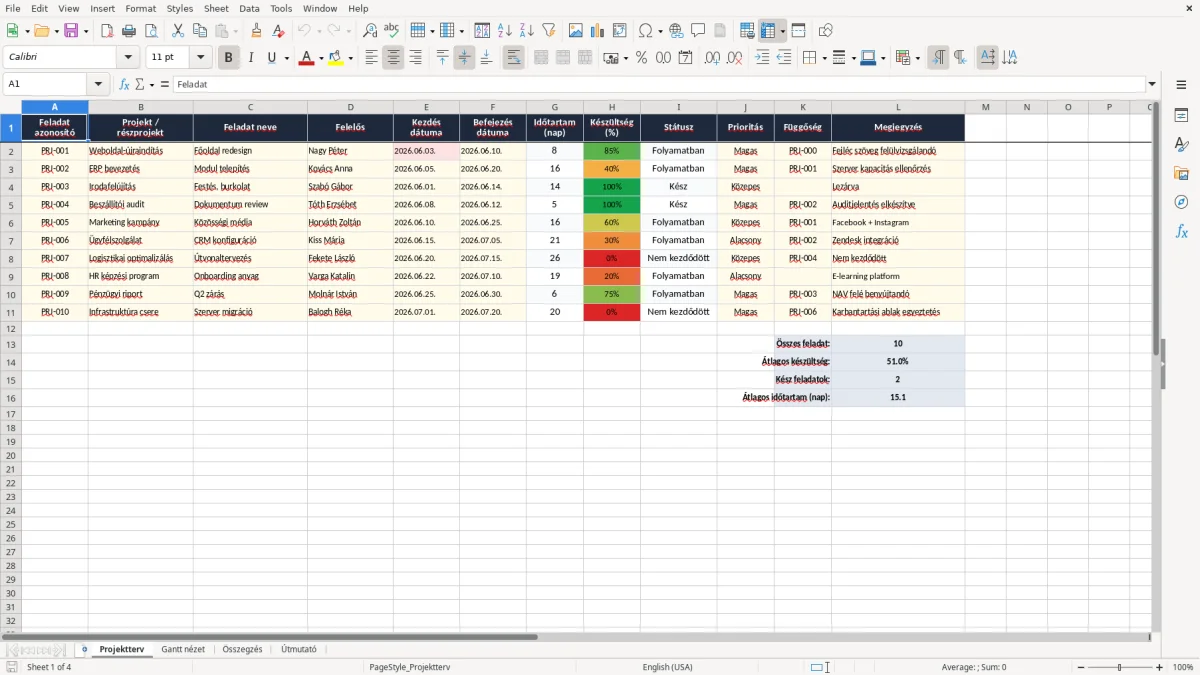Click Increase Indent icon
This screenshot has width=1200, height=675.
(x=762, y=58)
